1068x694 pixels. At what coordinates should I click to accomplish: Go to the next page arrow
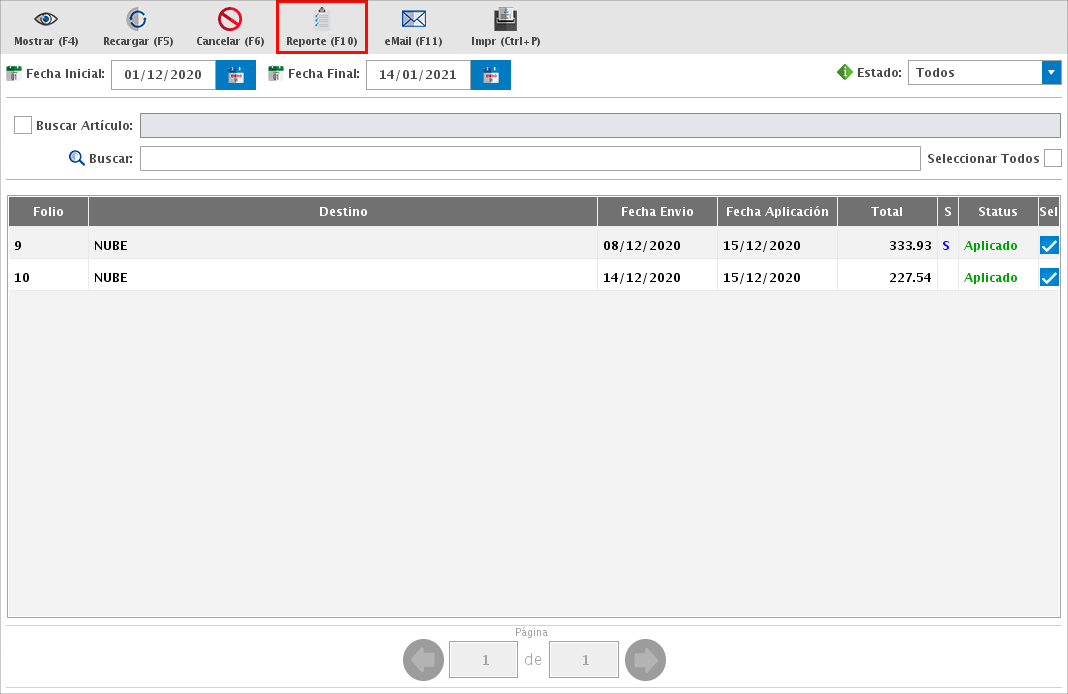pos(645,660)
